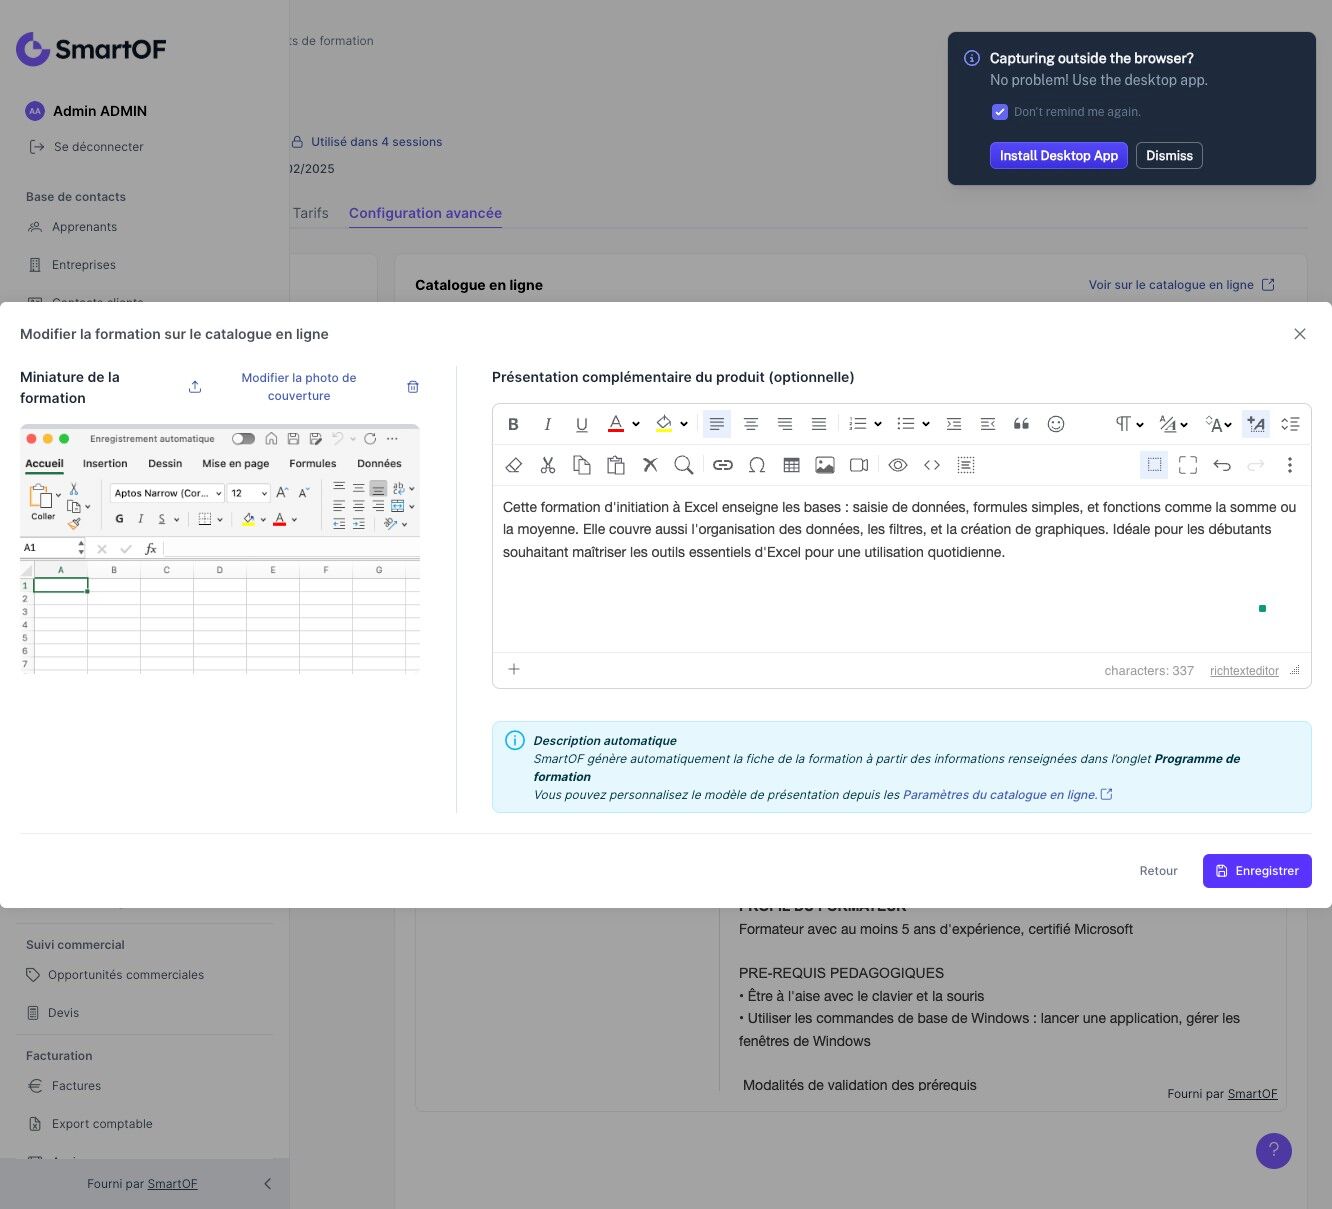Click Retour to go back
This screenshot has width=1332, height=1209.
(1158, 871)
